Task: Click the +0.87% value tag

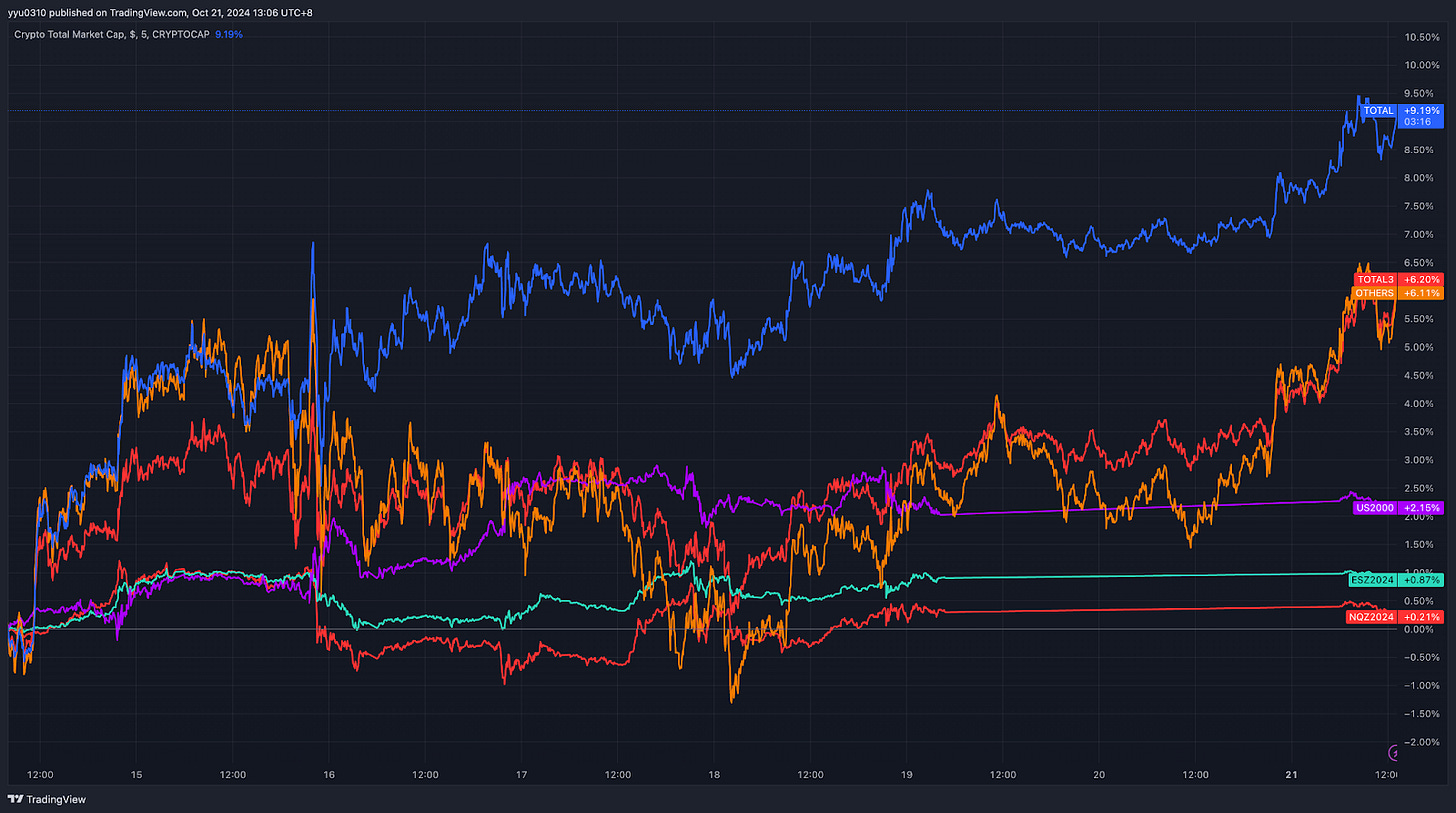Action: point(1422,579)
